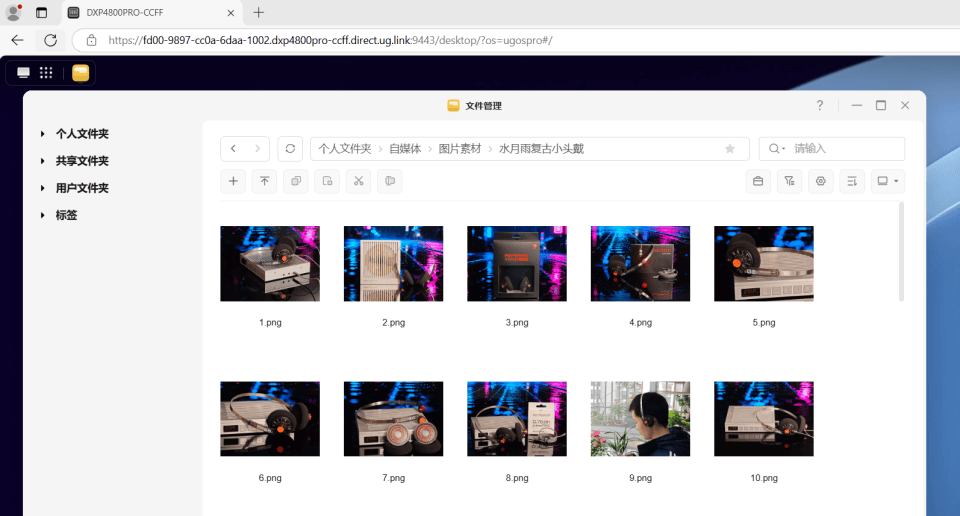Screen dimensions: 960x516
Task: Click the 9.png file name
Action: (640, 478)
